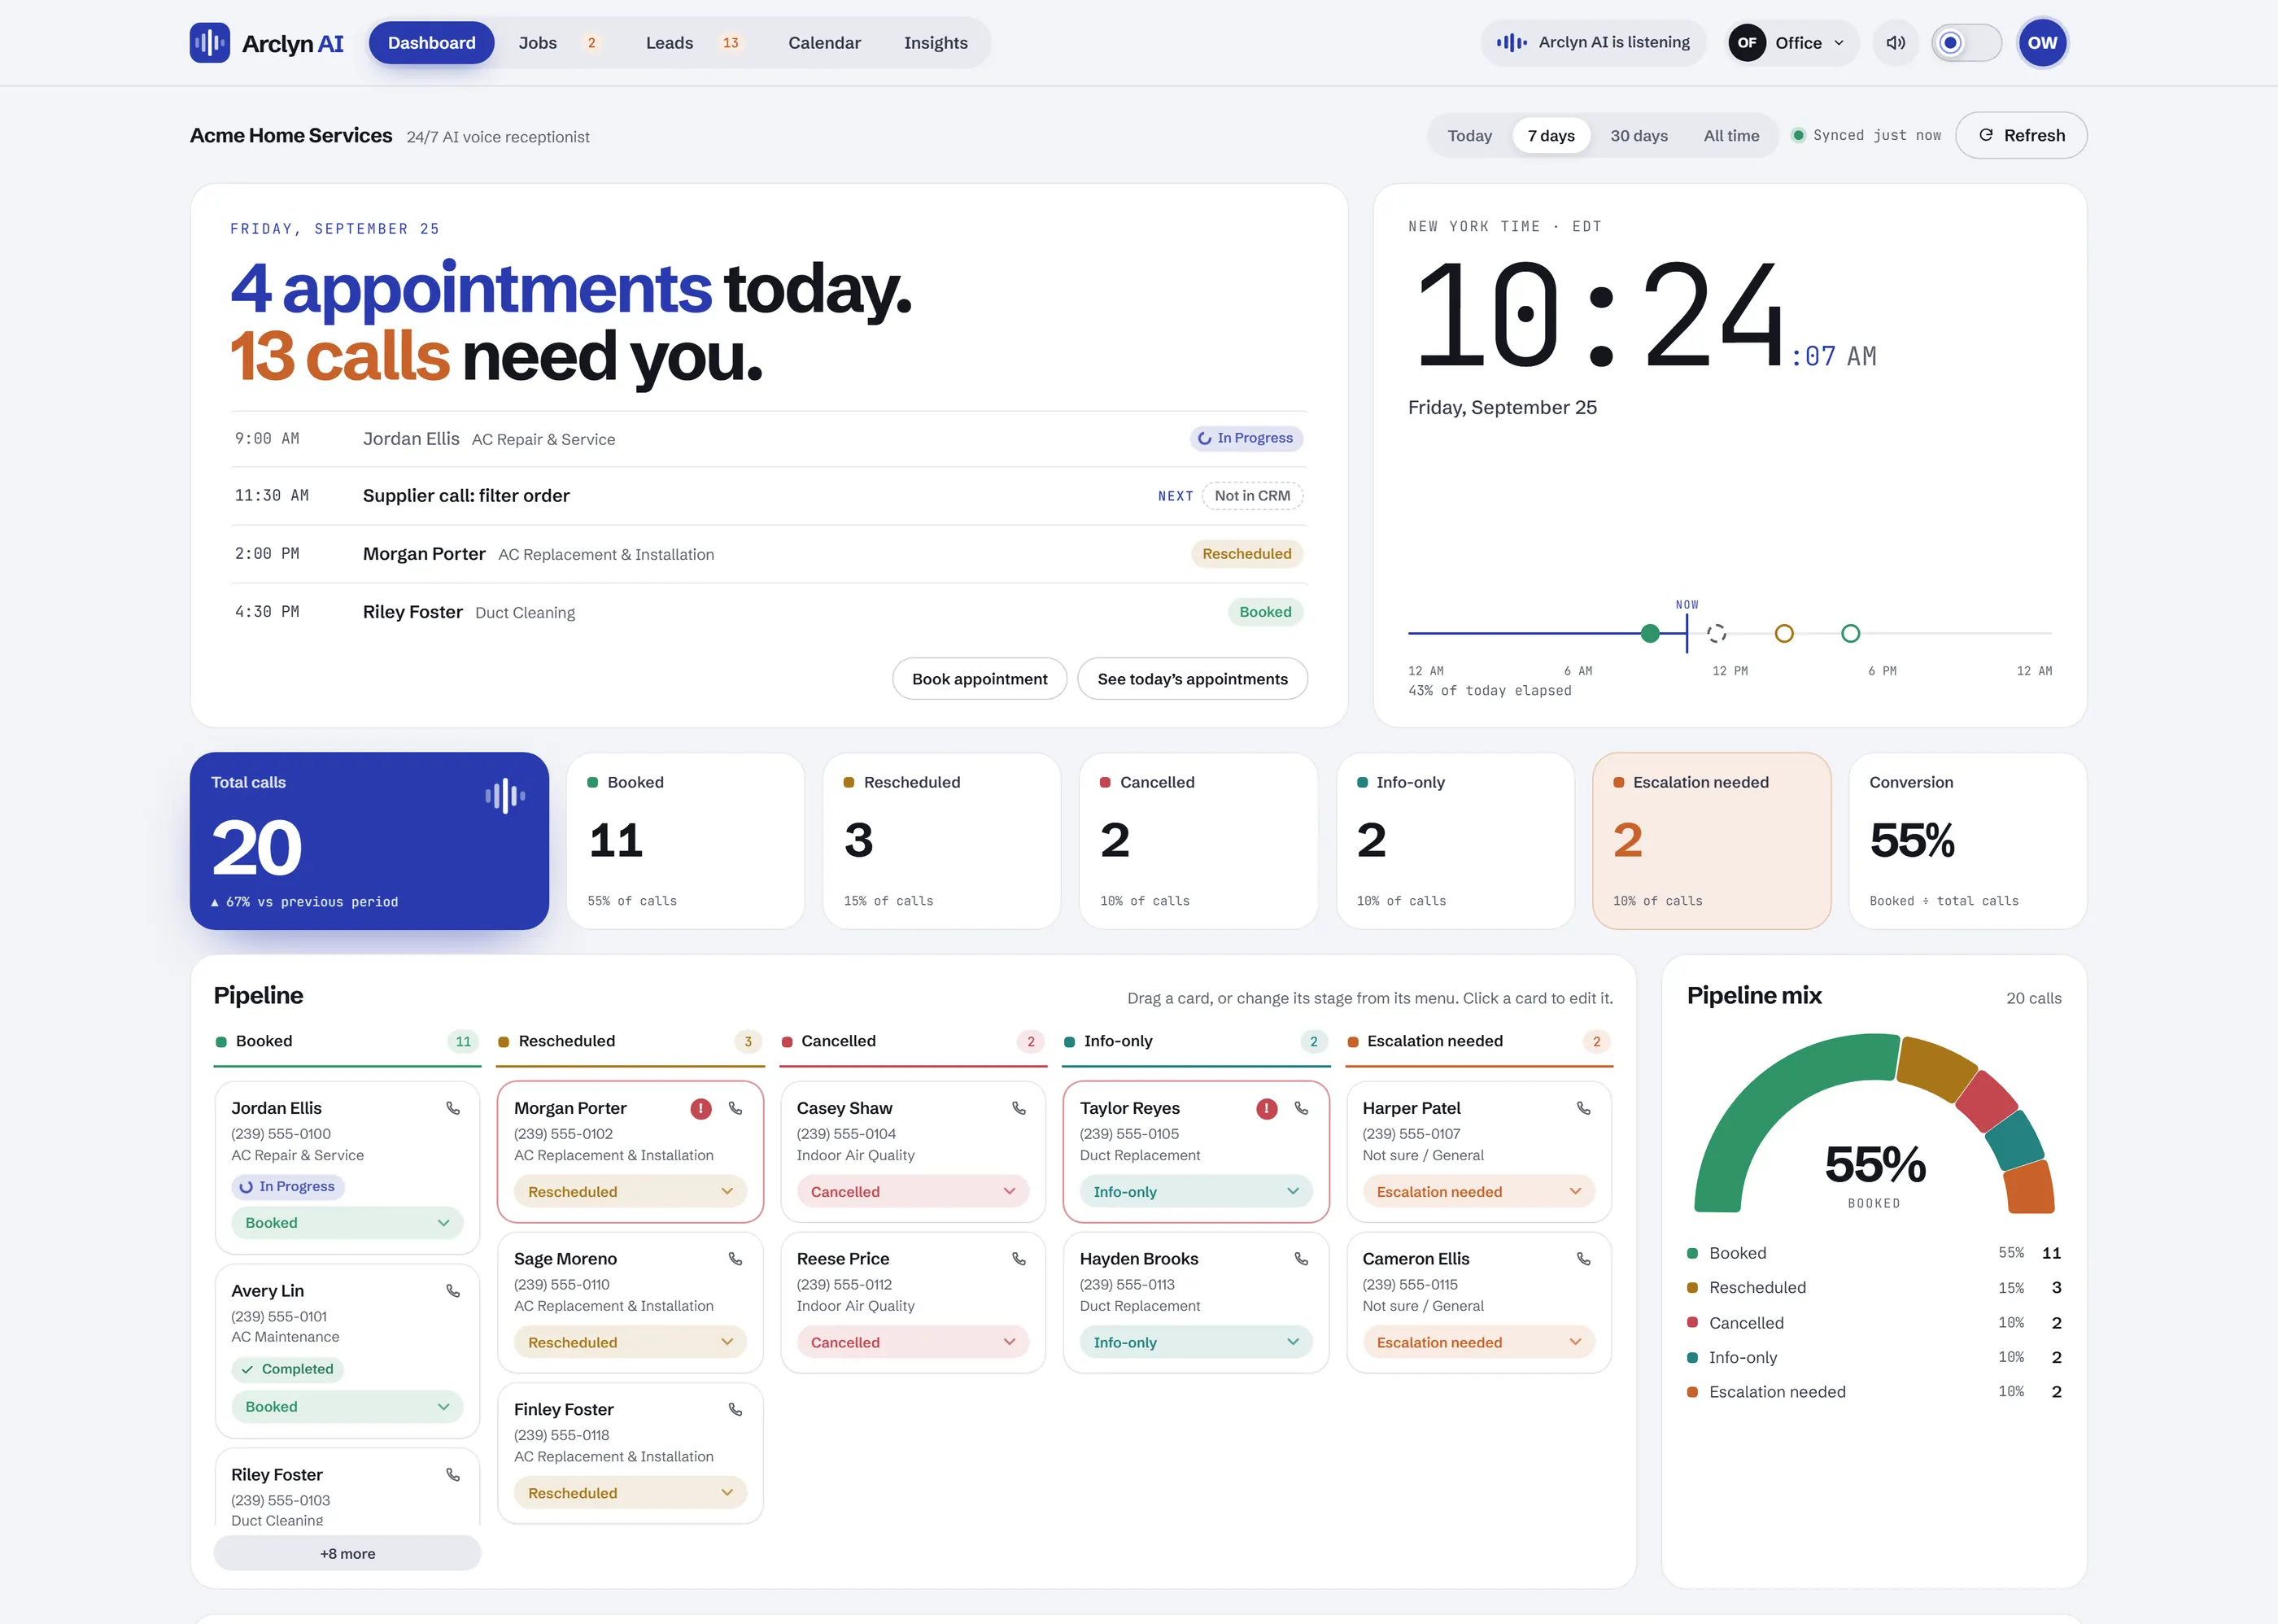Click the filled green timeline marker
2278x1624 pixels.
pyautogui.click(x=1650, y=633)
